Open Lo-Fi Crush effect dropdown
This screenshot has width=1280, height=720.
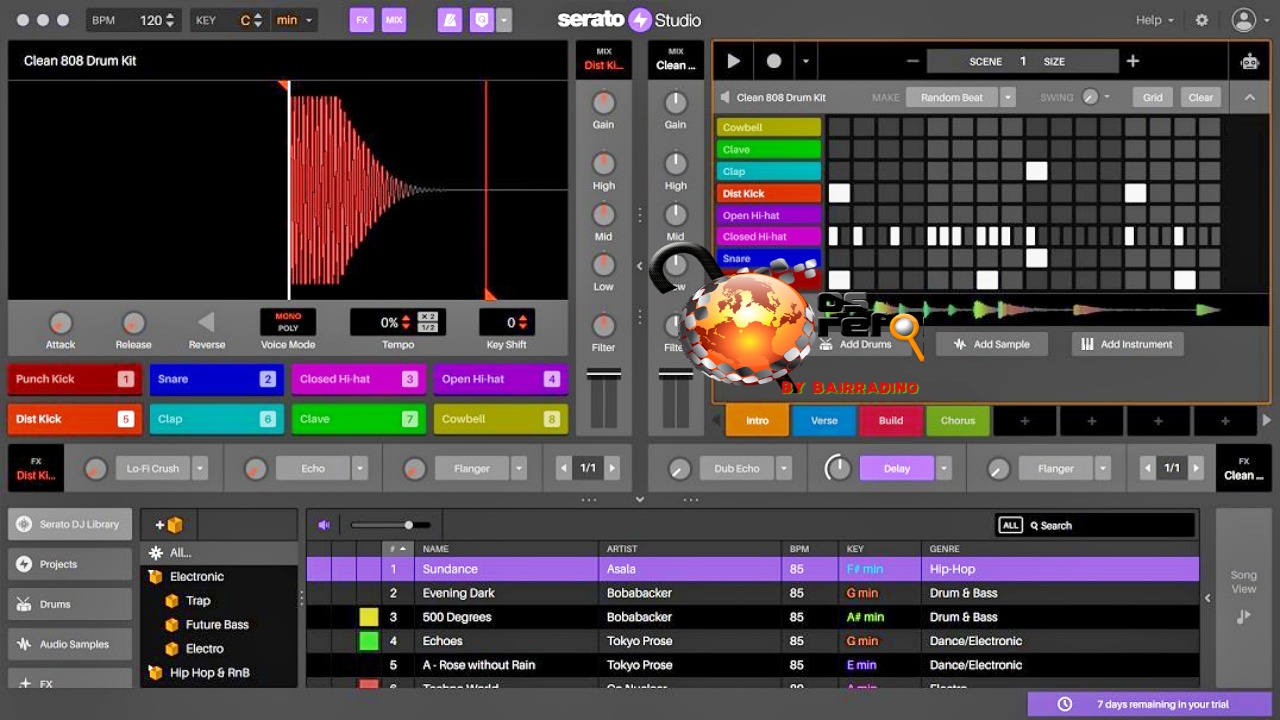200,468
